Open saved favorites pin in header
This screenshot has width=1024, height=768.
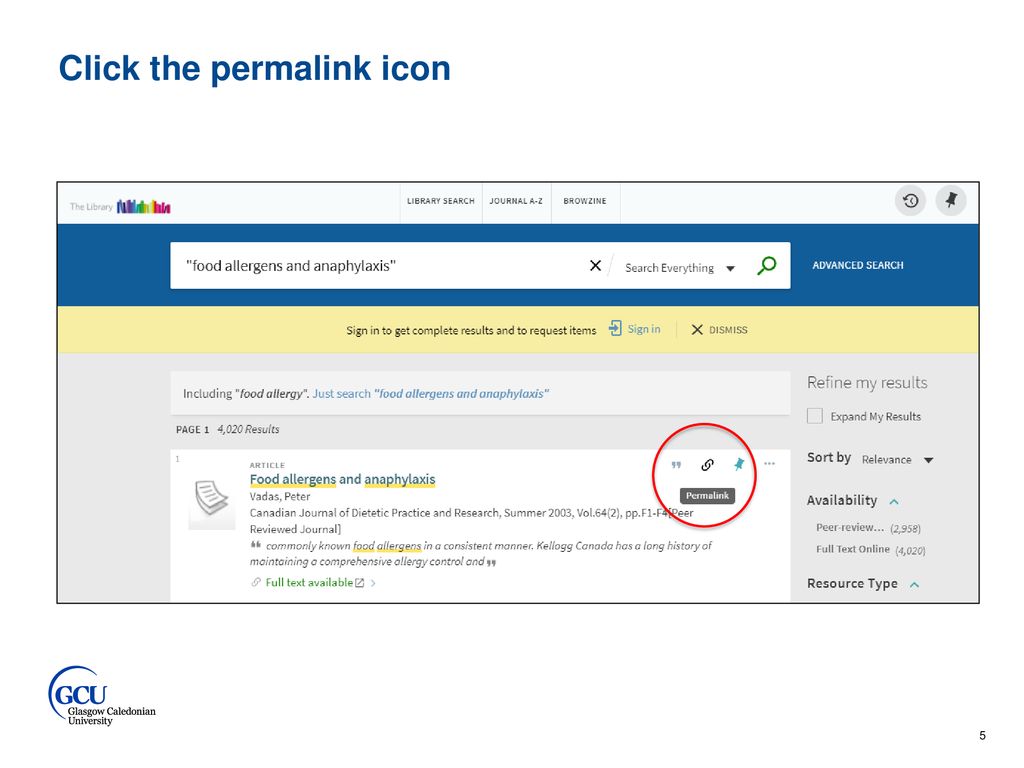tap(950, 201)
